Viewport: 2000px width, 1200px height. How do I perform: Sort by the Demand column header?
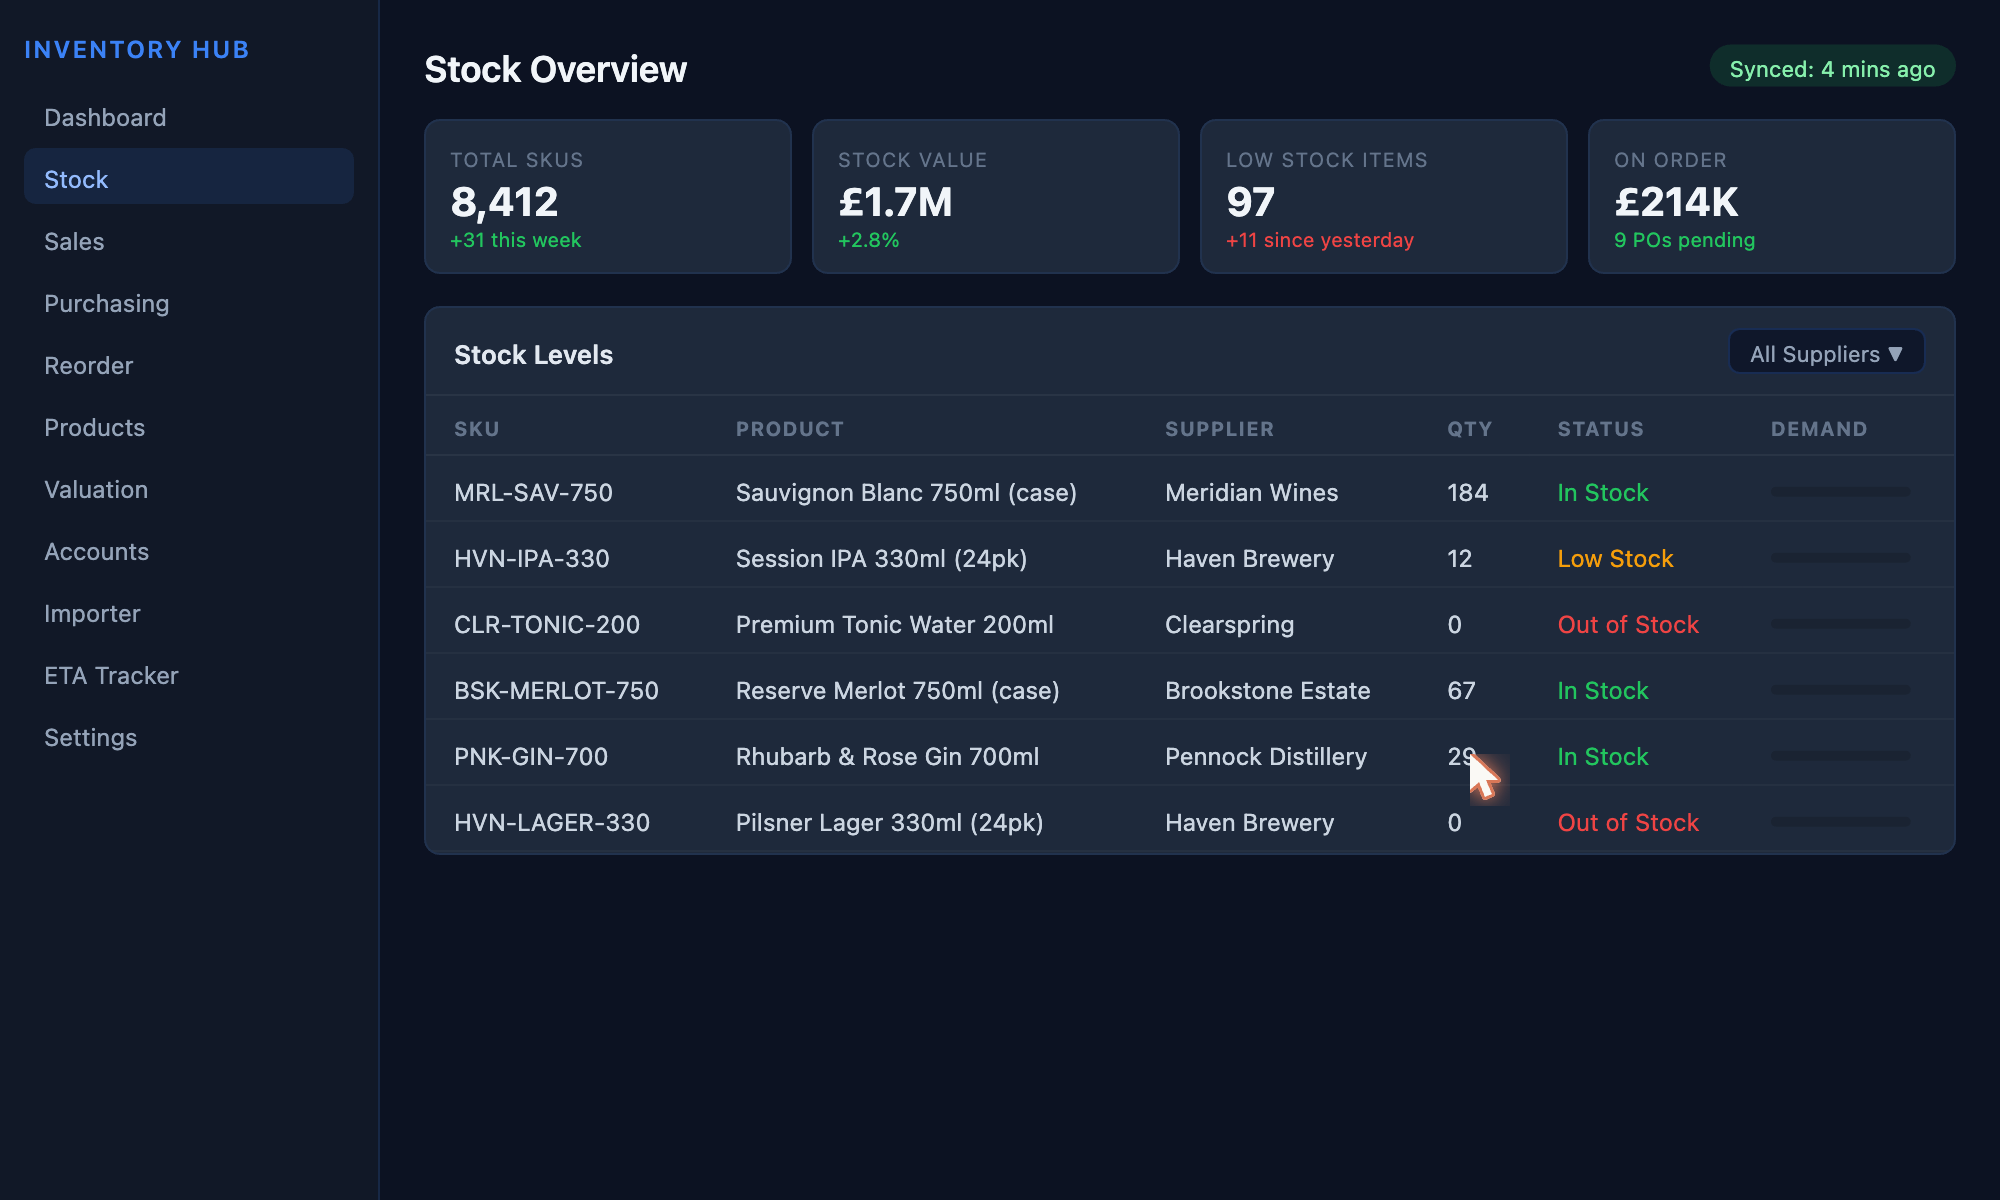[1819, 429]
